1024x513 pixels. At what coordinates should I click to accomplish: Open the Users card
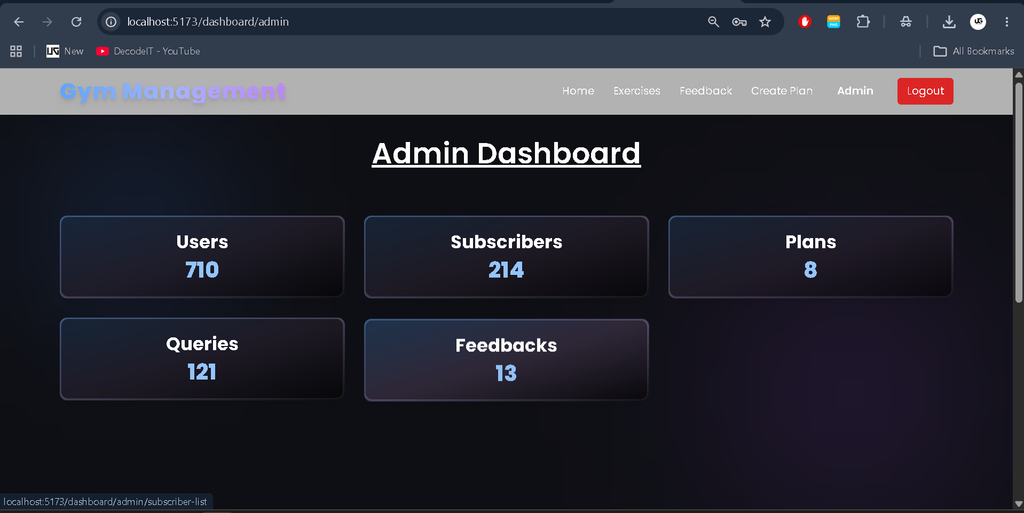coord(202,256)
